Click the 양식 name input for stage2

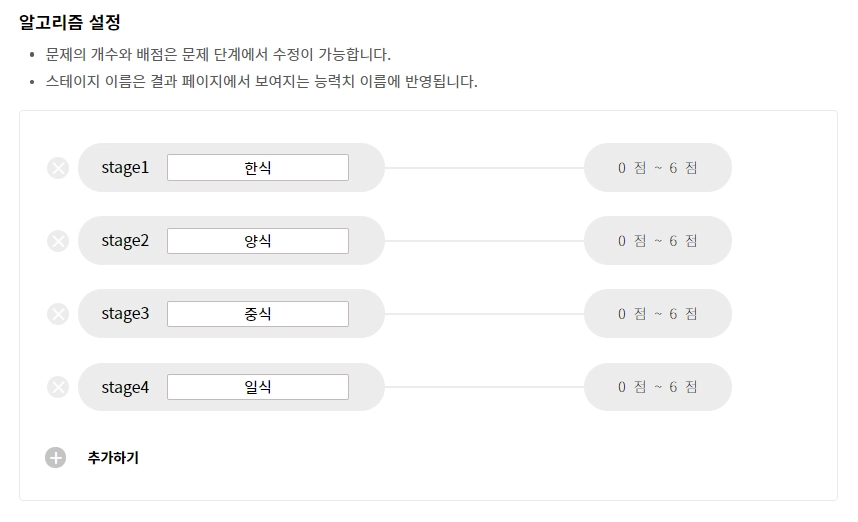coord(258,241)
